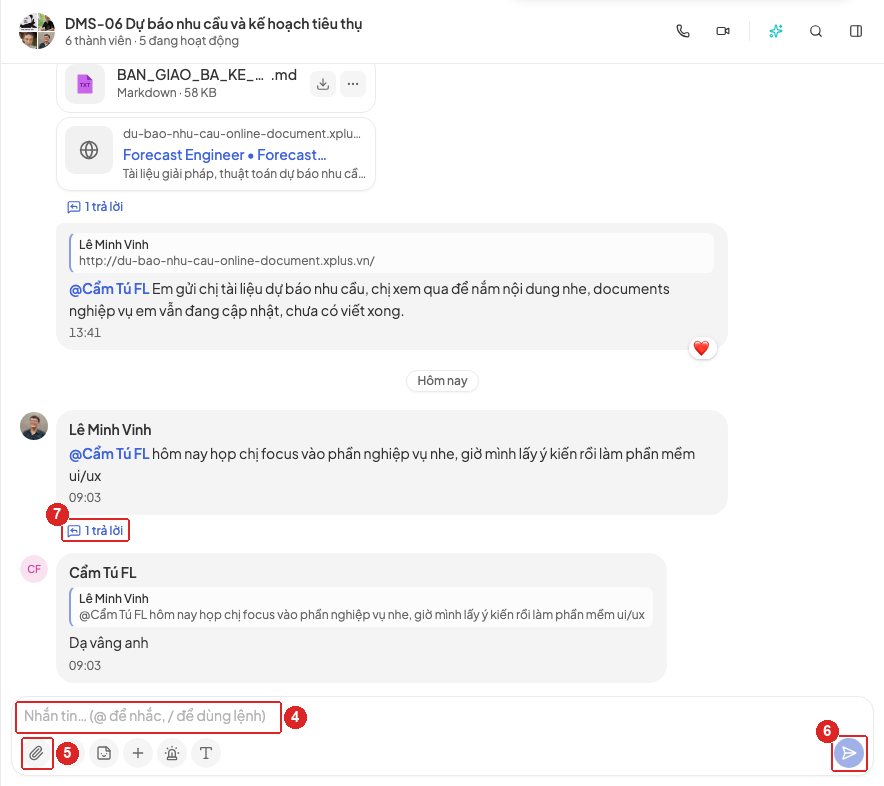Screen dimensions: 884x786
Task: Click the 6 thành viên member count
Action: [98, 41]
